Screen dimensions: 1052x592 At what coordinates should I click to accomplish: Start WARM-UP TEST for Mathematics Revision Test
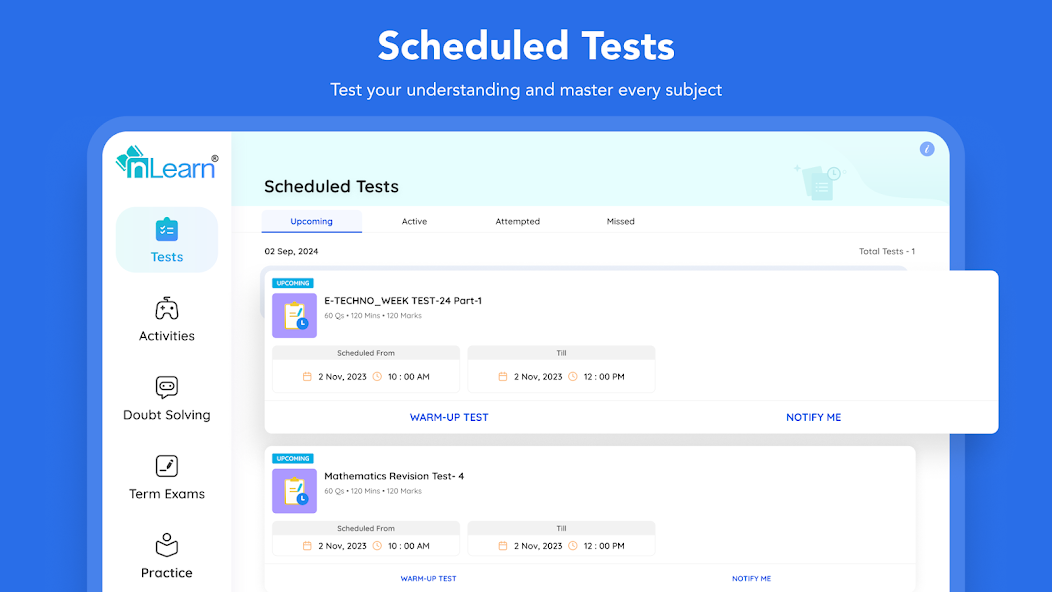tap(428, 578)
